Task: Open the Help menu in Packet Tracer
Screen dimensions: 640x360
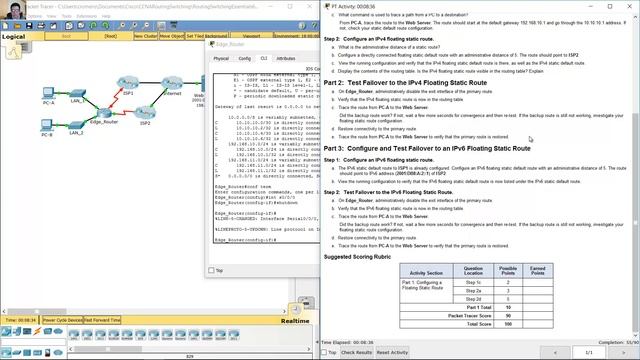Action: tap(106, 16)
